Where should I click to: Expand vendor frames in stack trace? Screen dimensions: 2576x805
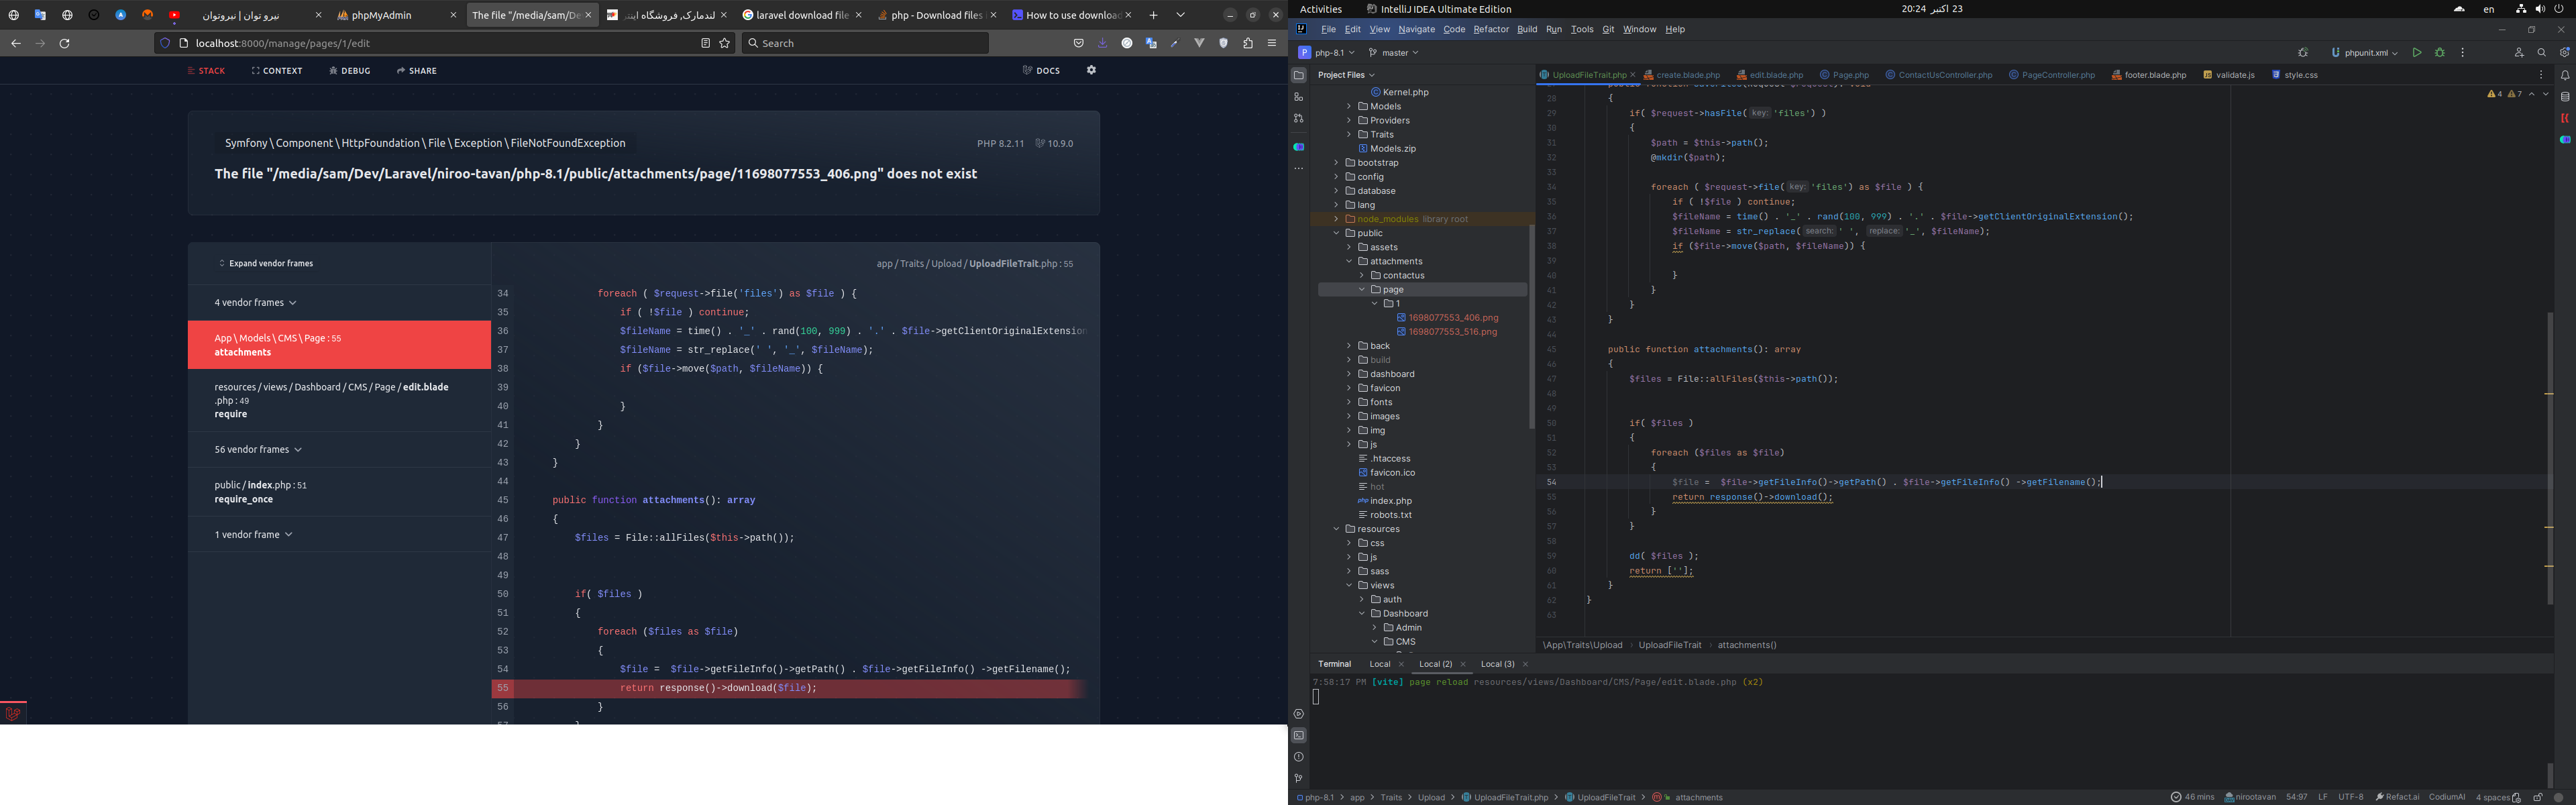[x=266, y=264]
